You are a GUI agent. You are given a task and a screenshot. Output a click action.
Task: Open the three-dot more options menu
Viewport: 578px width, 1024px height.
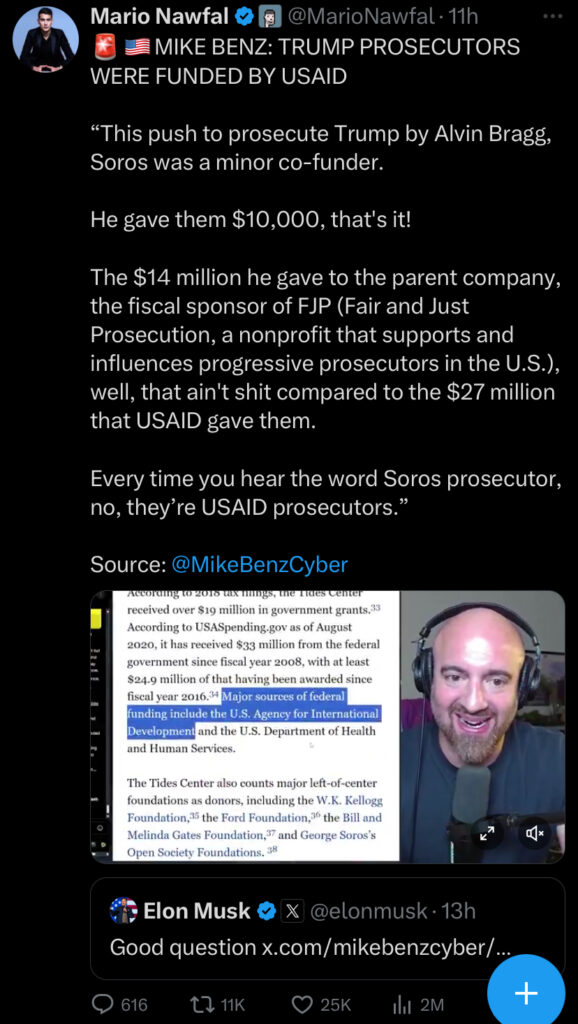[x=552, y=18]
